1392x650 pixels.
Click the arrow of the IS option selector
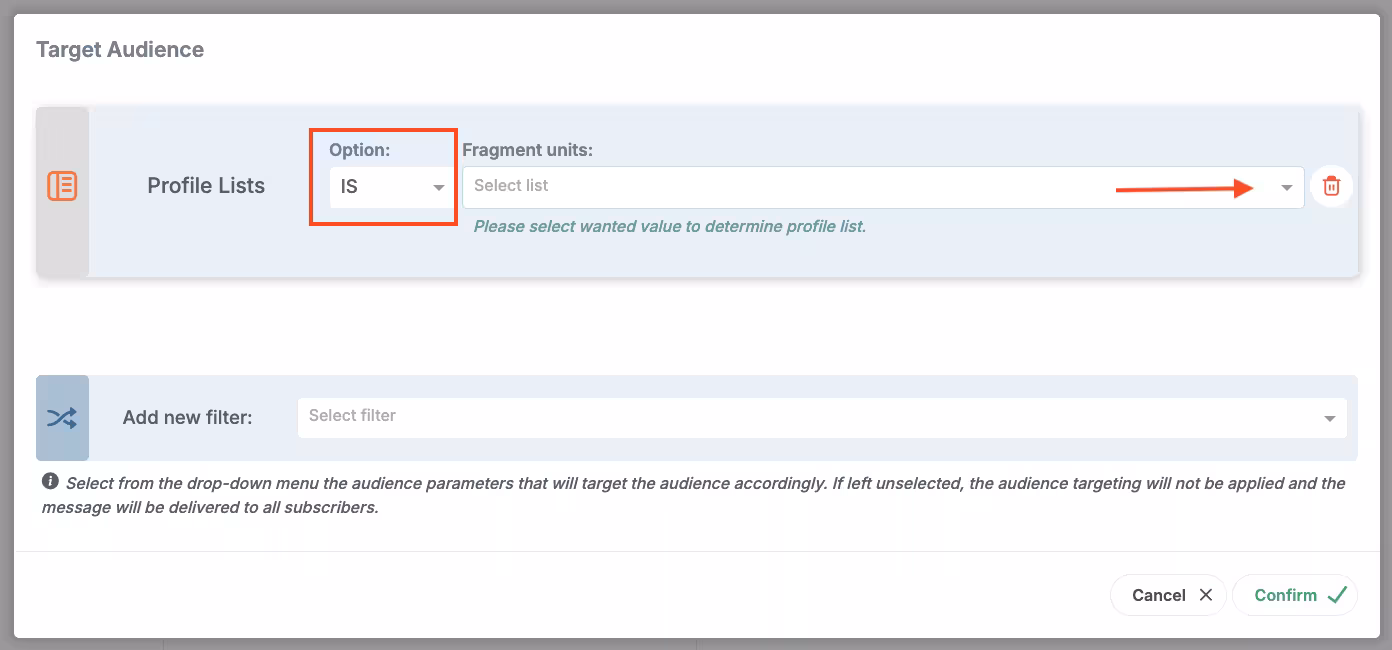(x=438, y=188)
